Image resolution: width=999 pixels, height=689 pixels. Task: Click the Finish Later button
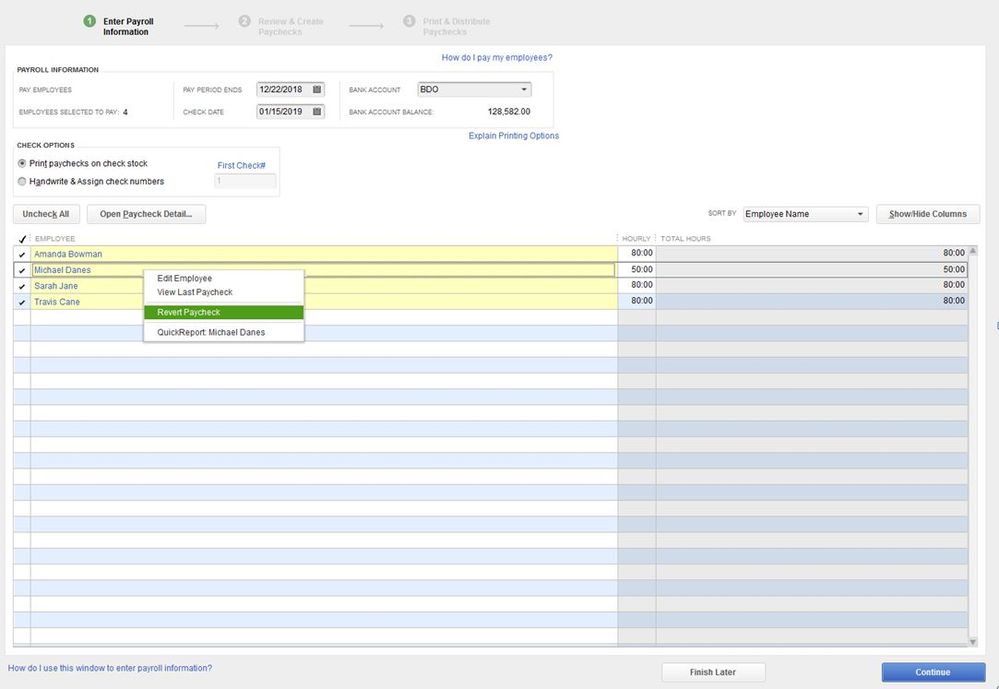pos(713,672)
